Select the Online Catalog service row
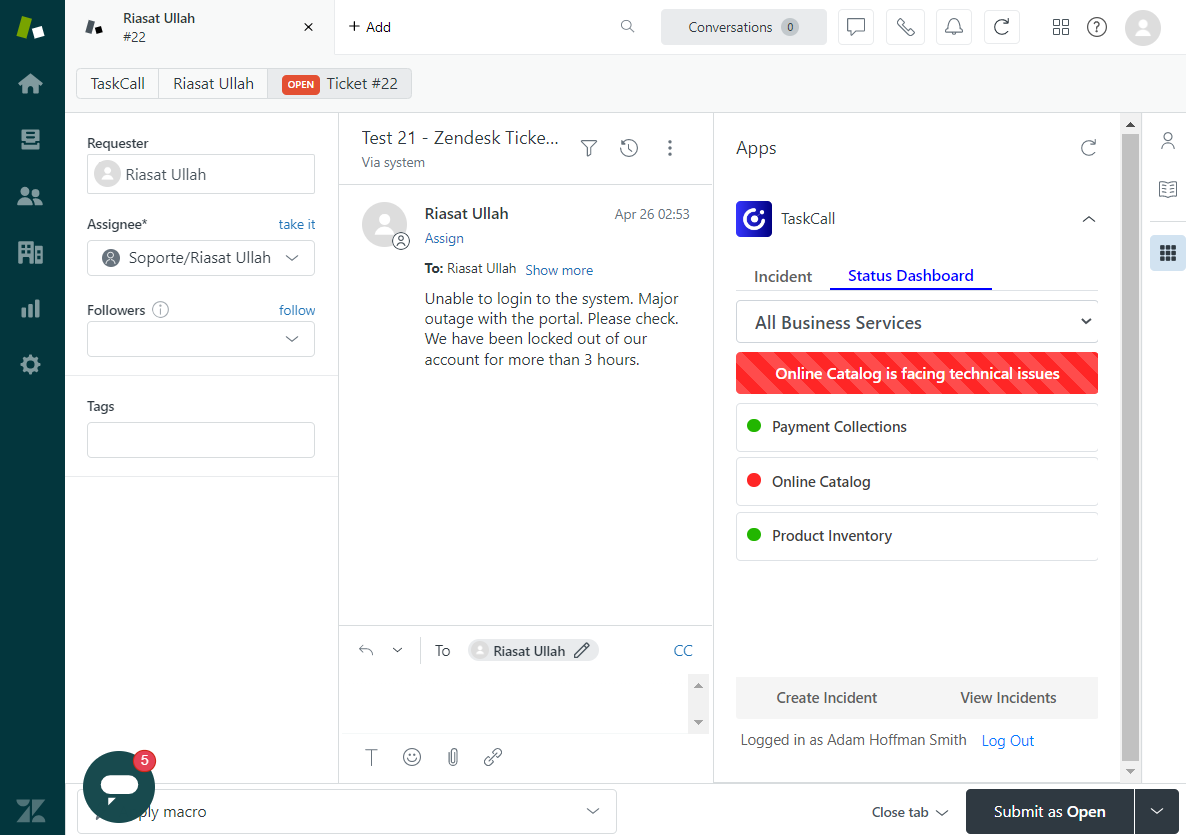The image size is (1186, 835). (x=917, y=482)
